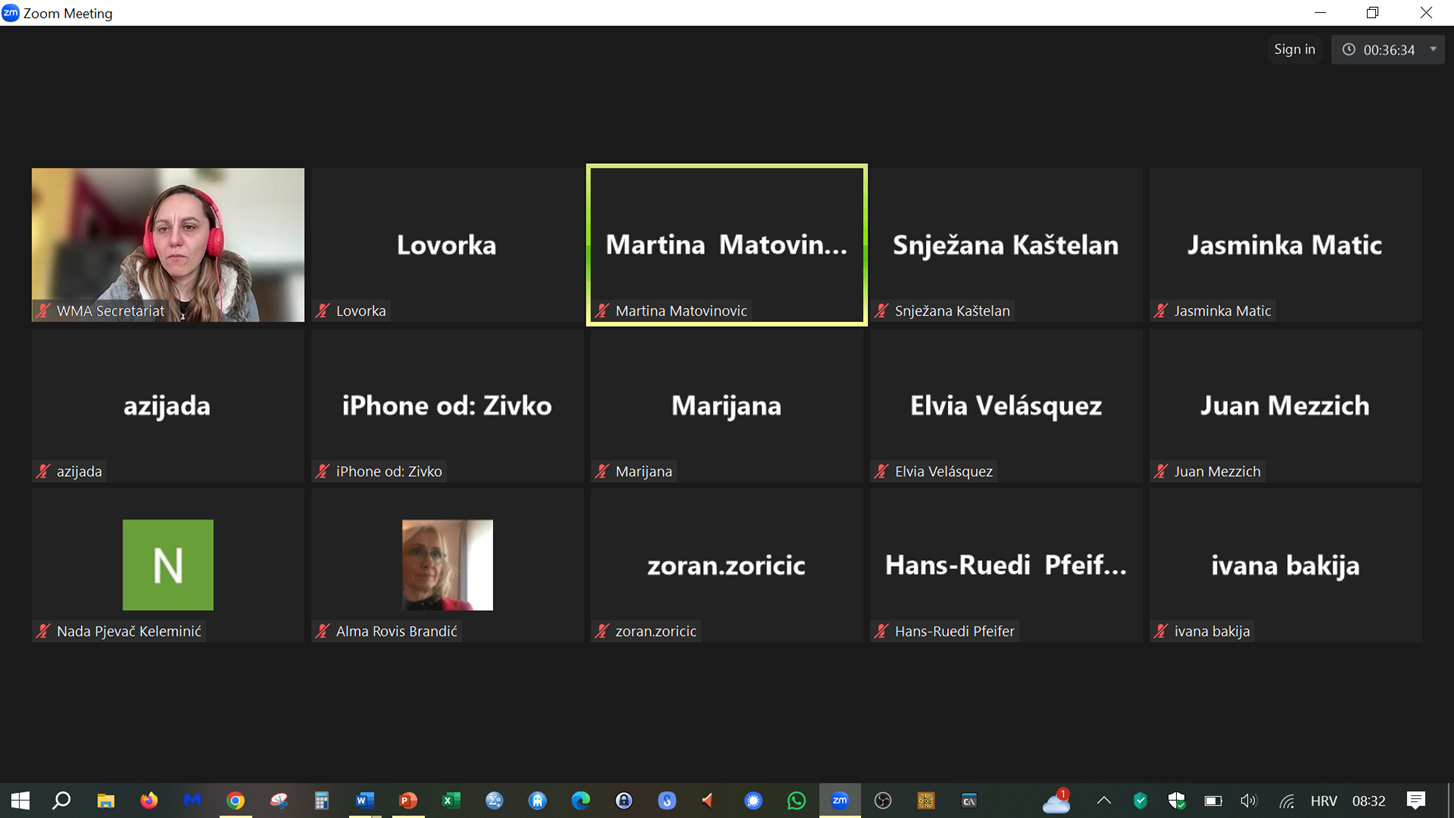Click the large 'iPhone od: Zivko' tile title

click(x=447, y=405)
